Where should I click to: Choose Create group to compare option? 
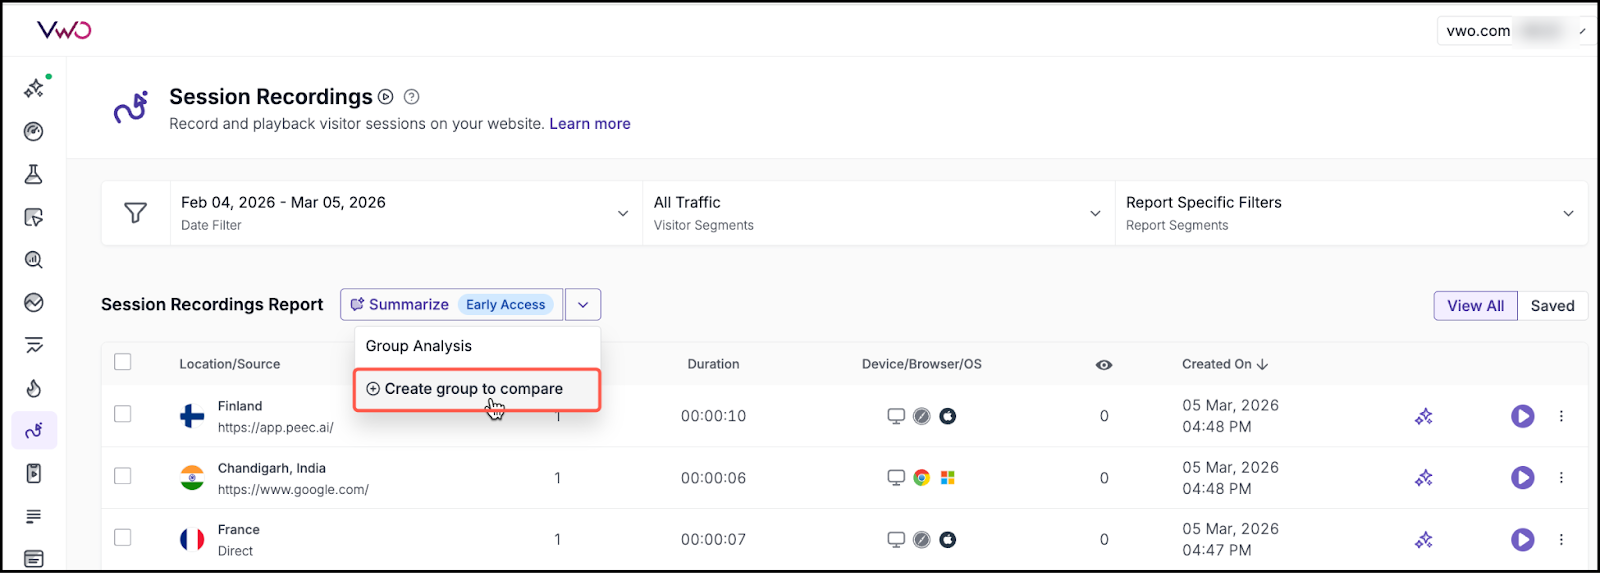click(x=476, y=389)
